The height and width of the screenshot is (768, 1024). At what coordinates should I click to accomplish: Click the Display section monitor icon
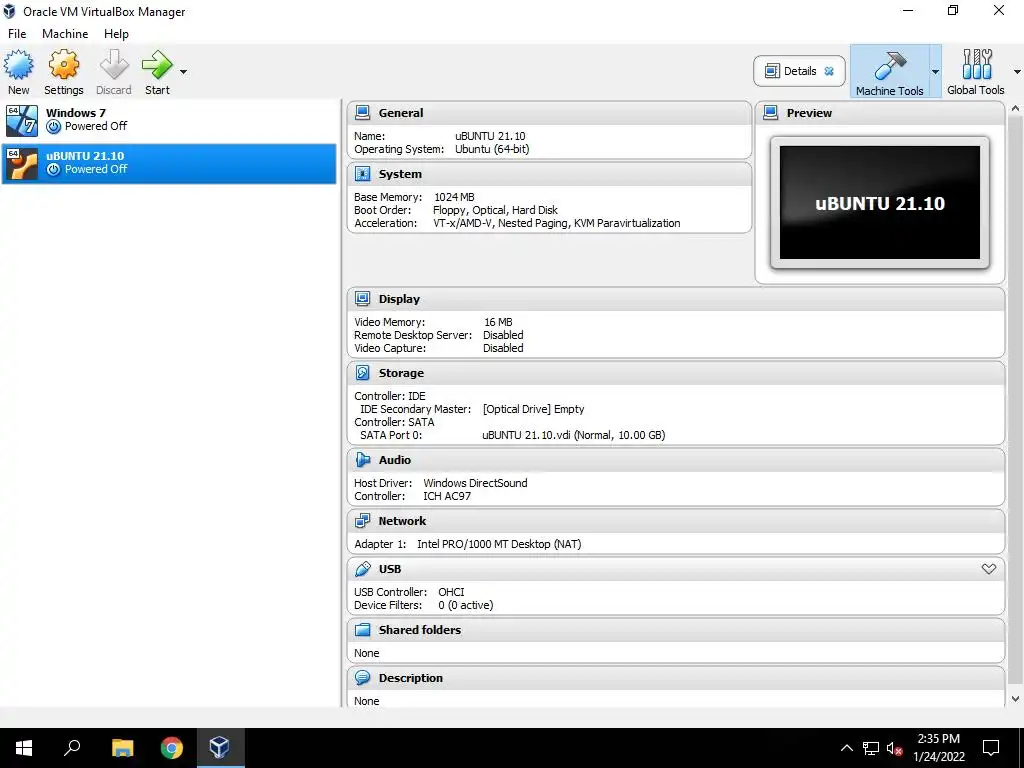tap(362, 298)
